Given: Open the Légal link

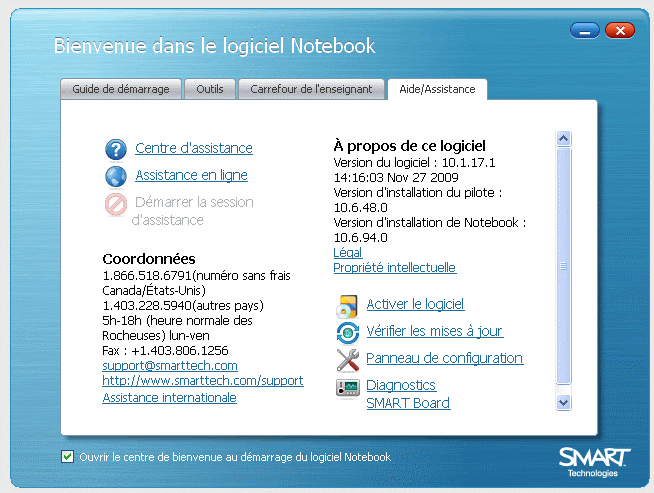Looking at the screenshot, I should tap(347, 253).
